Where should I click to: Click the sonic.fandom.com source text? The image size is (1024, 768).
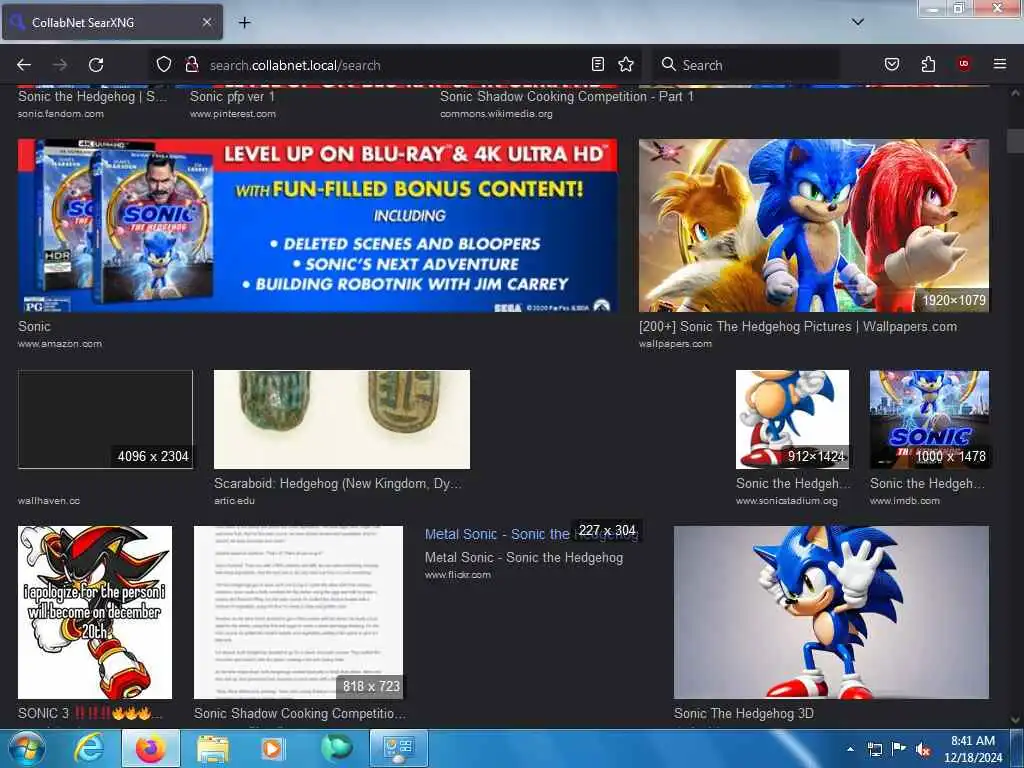coord(61,114)
